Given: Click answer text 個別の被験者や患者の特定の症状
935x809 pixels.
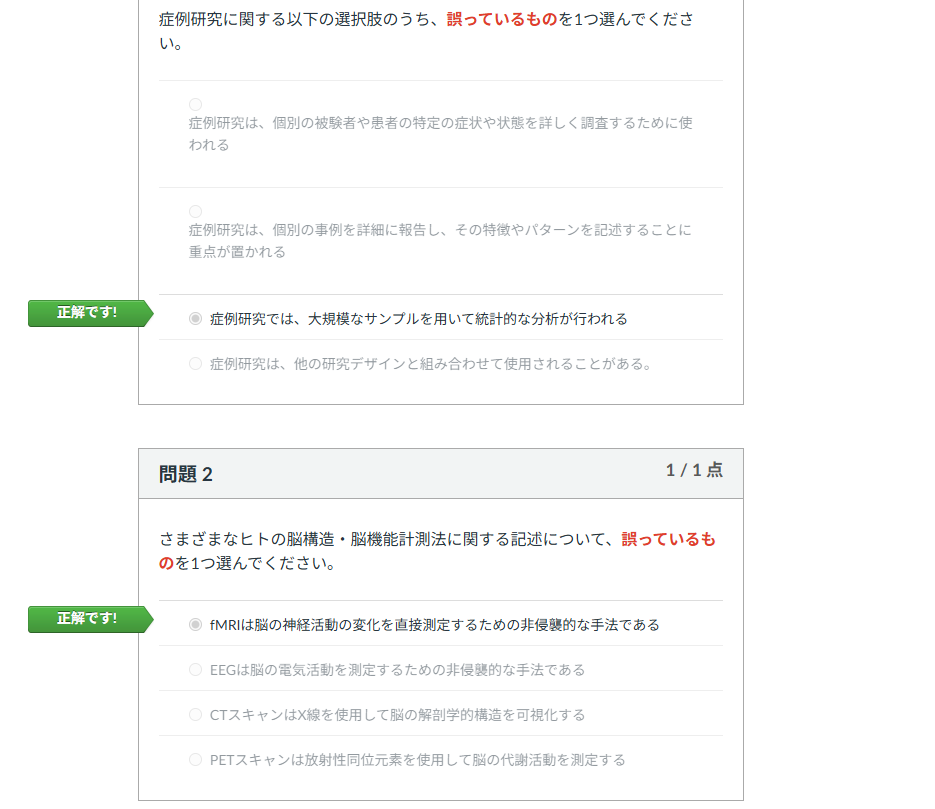Looking at the screenshot, I should pos(440,133).
